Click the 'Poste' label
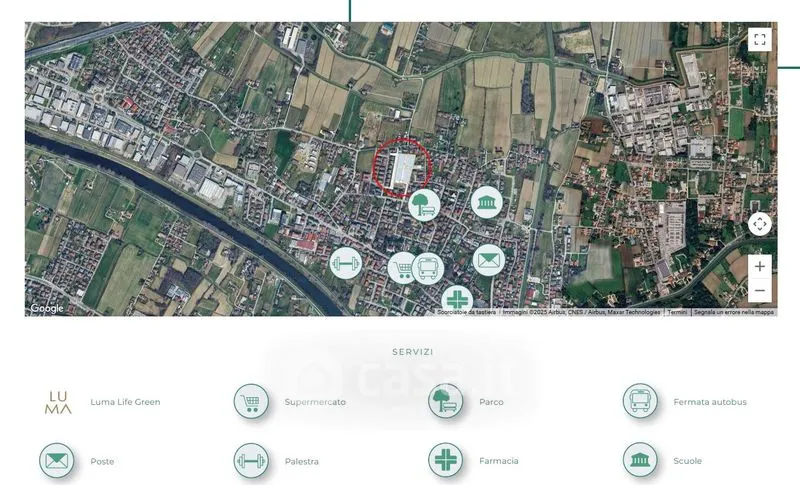The height and width of the screenshot is (485, 800). tap(102, 461)
